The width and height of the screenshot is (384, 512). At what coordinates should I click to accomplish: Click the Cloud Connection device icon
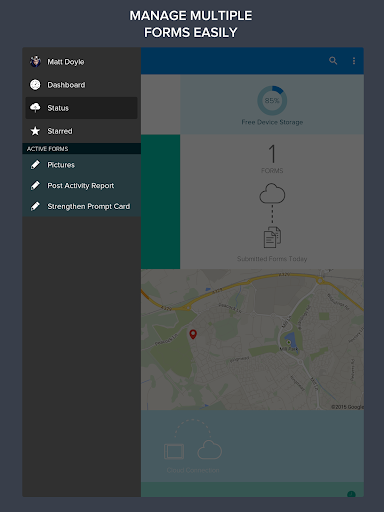click(174, 451)
